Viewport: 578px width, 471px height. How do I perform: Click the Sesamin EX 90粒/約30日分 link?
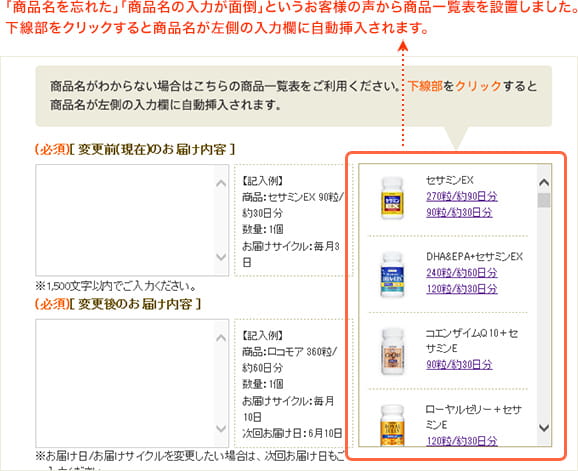[x=459, y=212]
